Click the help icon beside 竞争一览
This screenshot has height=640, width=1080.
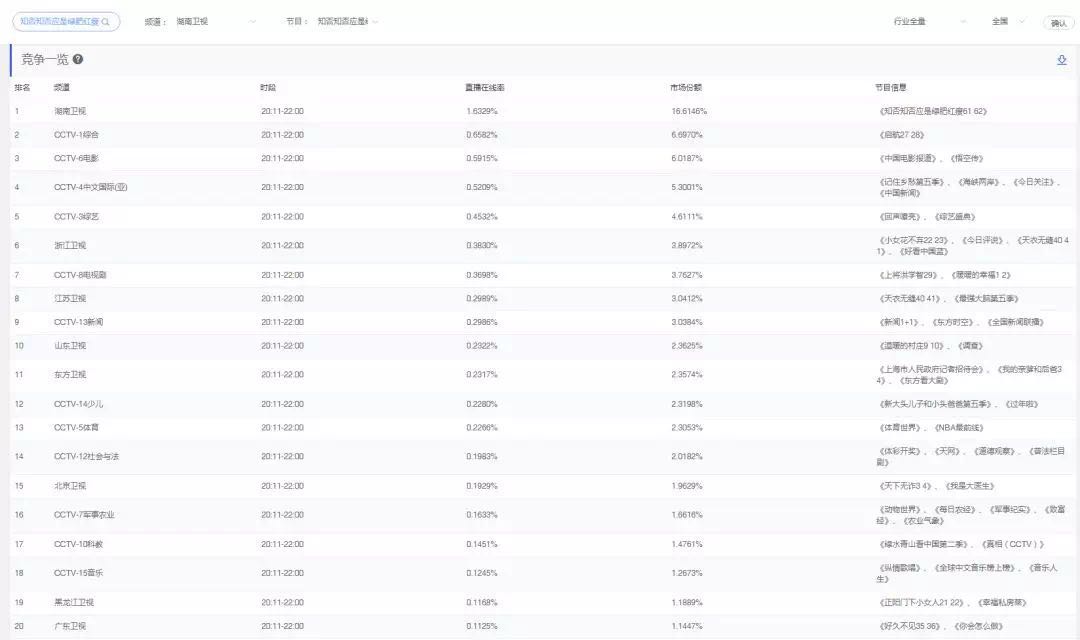78,60
